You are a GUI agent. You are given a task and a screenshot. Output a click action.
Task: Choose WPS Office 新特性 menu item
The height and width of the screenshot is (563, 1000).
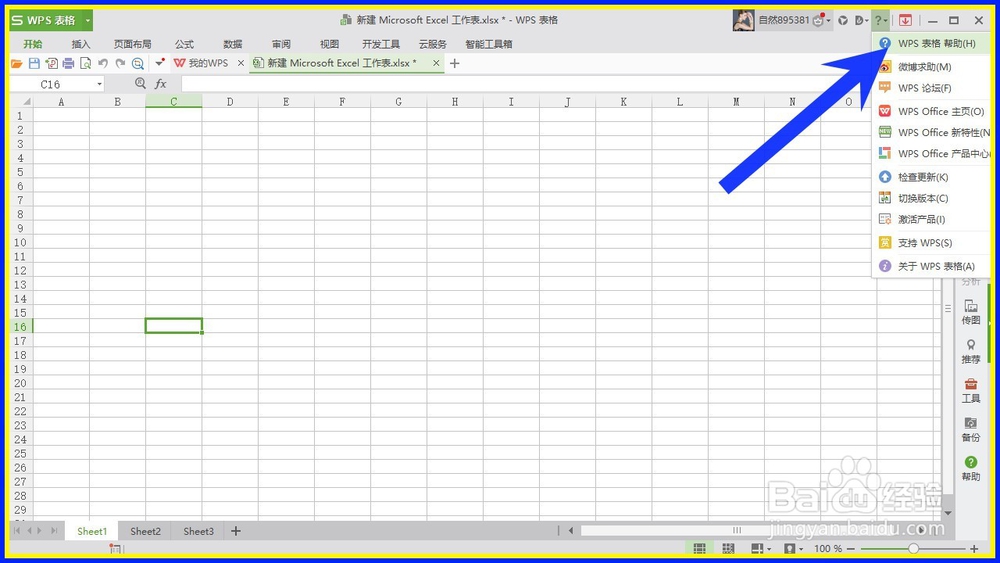(x=930, y=133)
